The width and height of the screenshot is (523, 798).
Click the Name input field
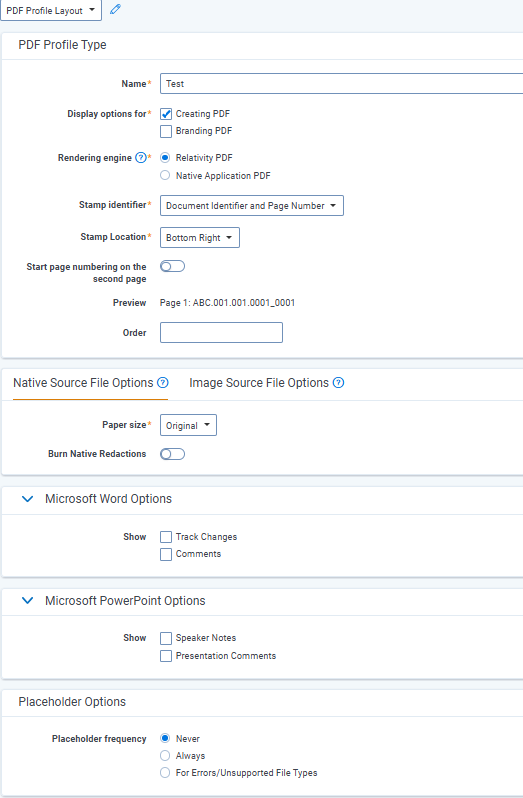coord(341,83)
